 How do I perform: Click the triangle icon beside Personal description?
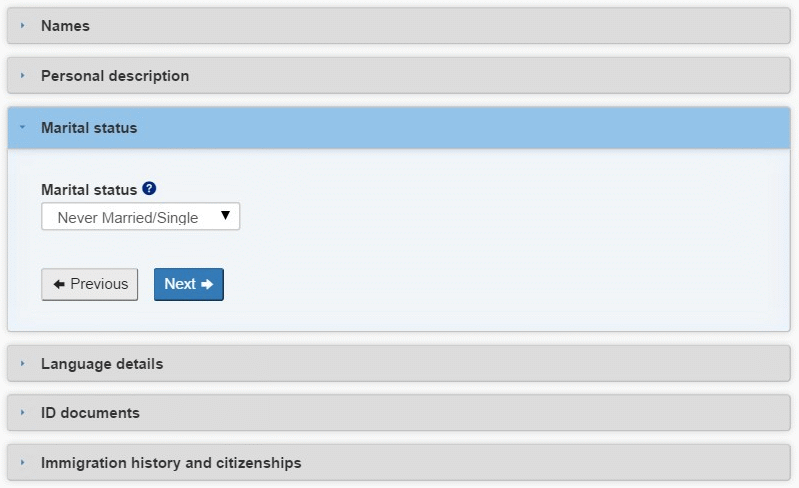click(x=22, y=75)
